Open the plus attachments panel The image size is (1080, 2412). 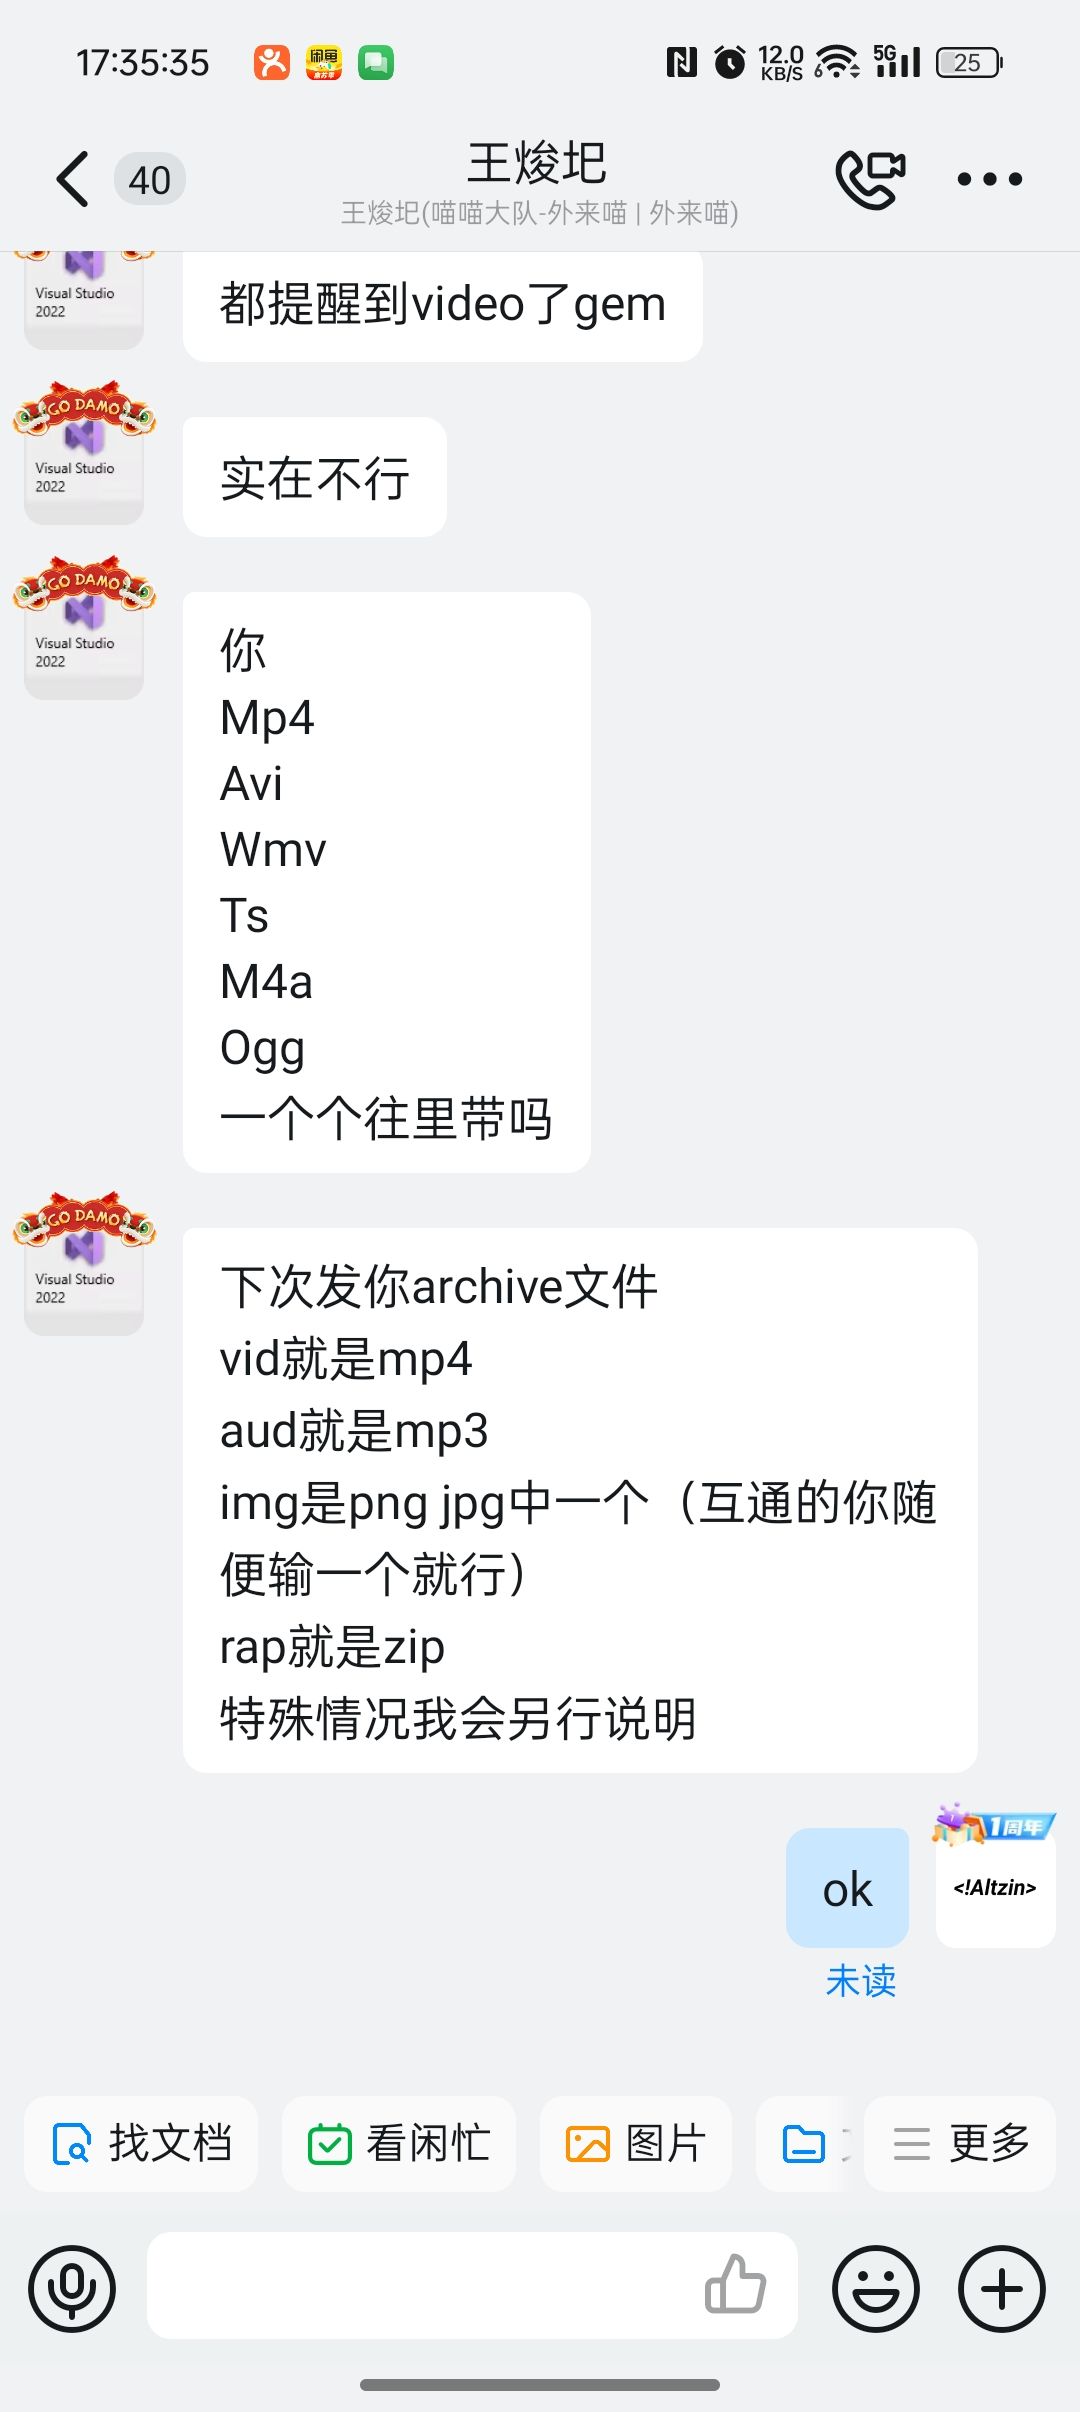[1002, 2289]
